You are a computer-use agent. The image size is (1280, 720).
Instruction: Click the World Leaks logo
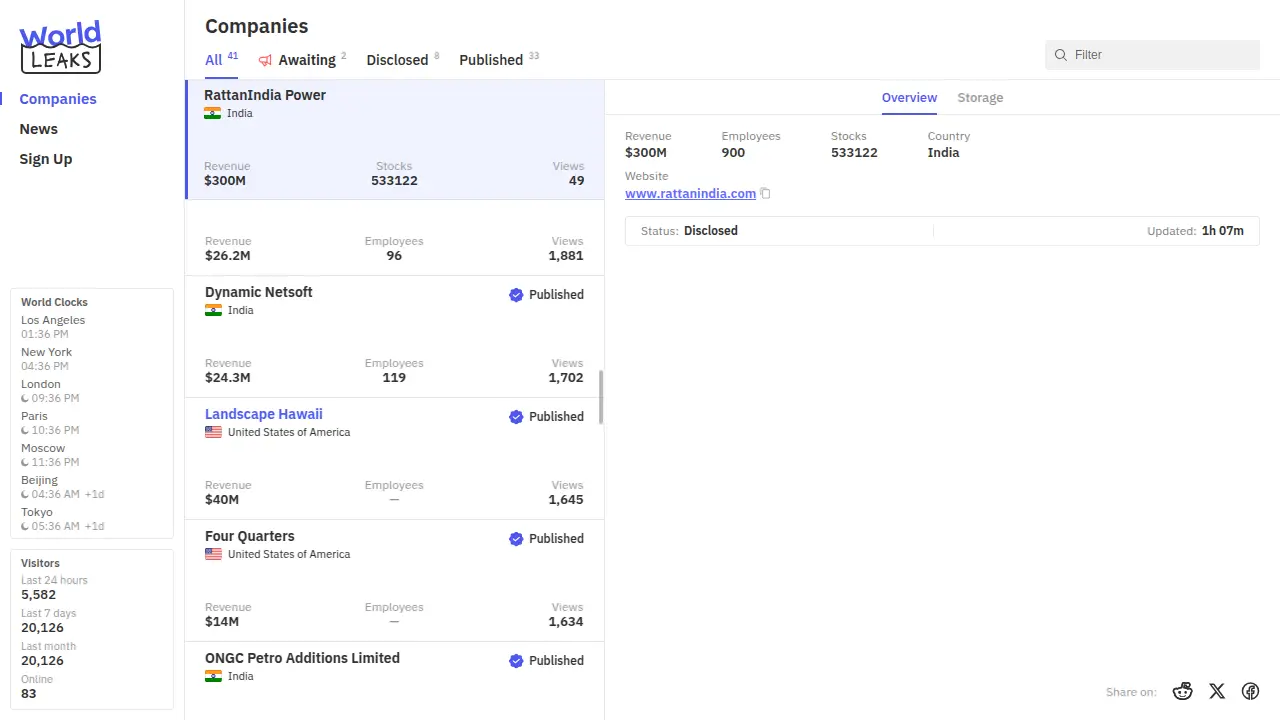(60, 47)
